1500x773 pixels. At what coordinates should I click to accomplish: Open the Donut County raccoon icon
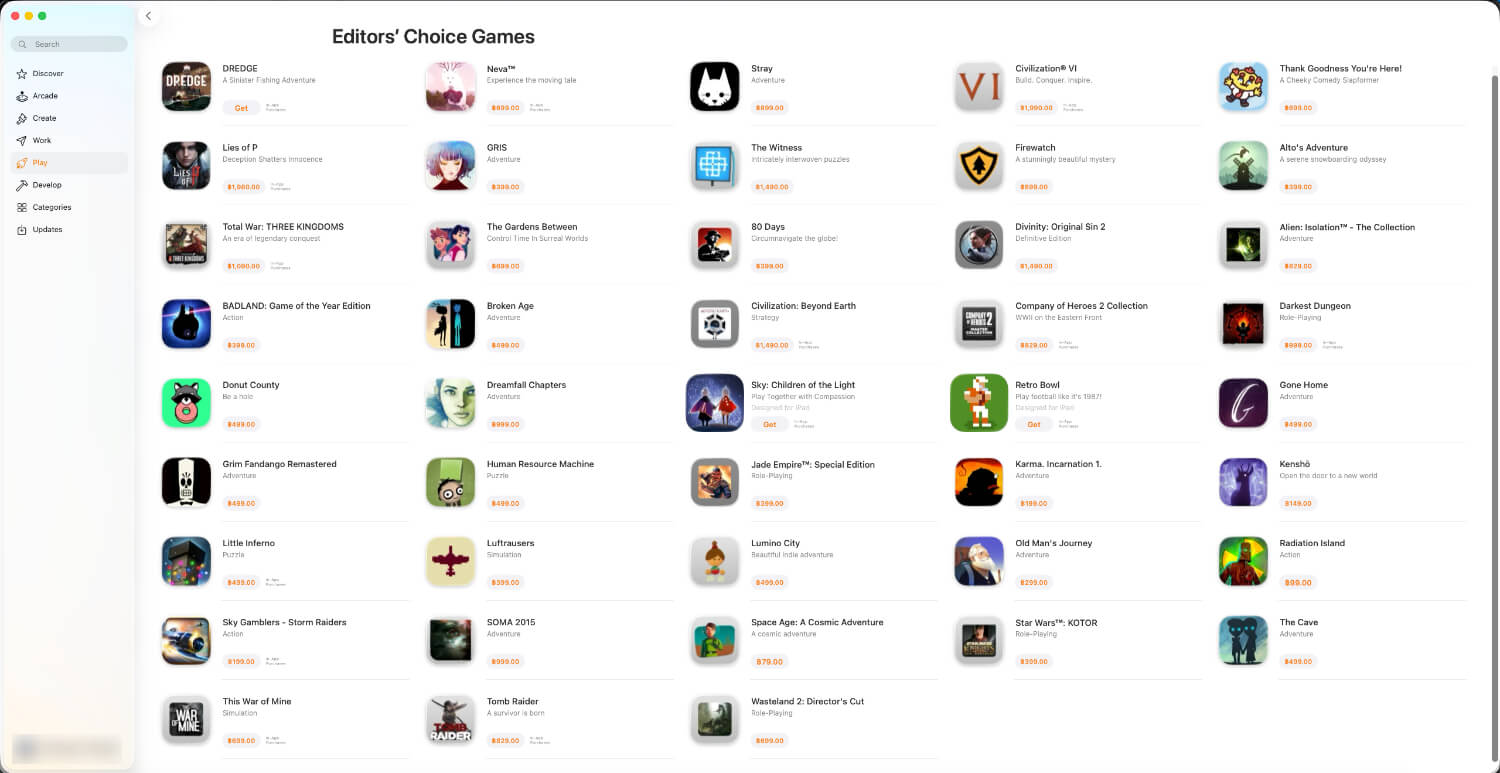(186, 403)
